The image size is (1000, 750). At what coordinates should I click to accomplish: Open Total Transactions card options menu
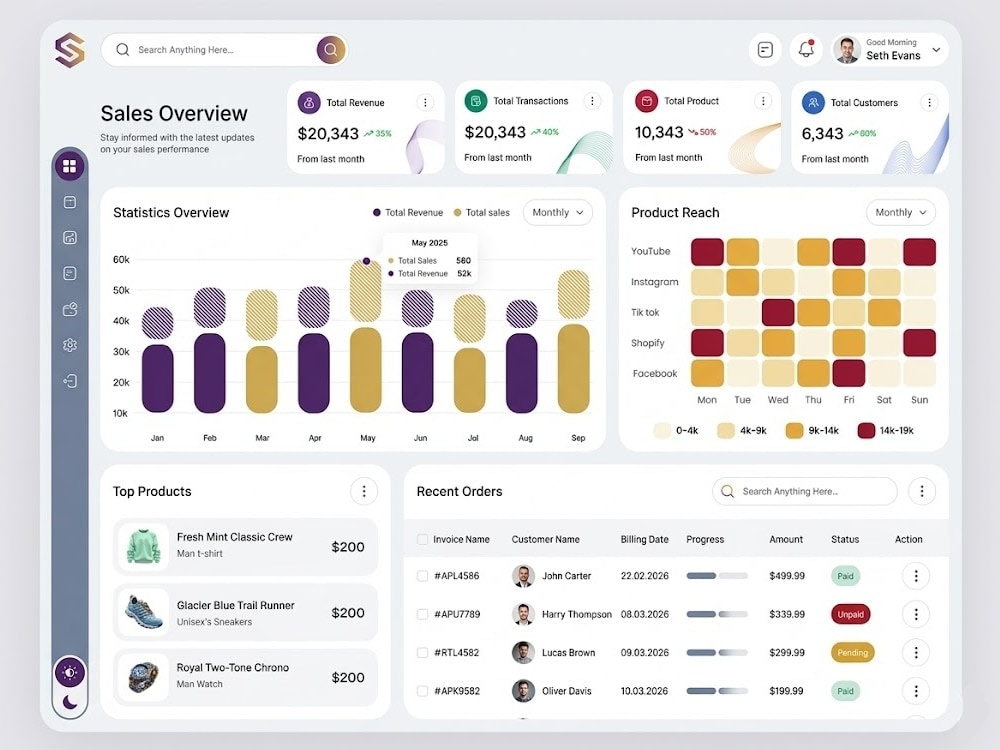(x=592, y=101)
